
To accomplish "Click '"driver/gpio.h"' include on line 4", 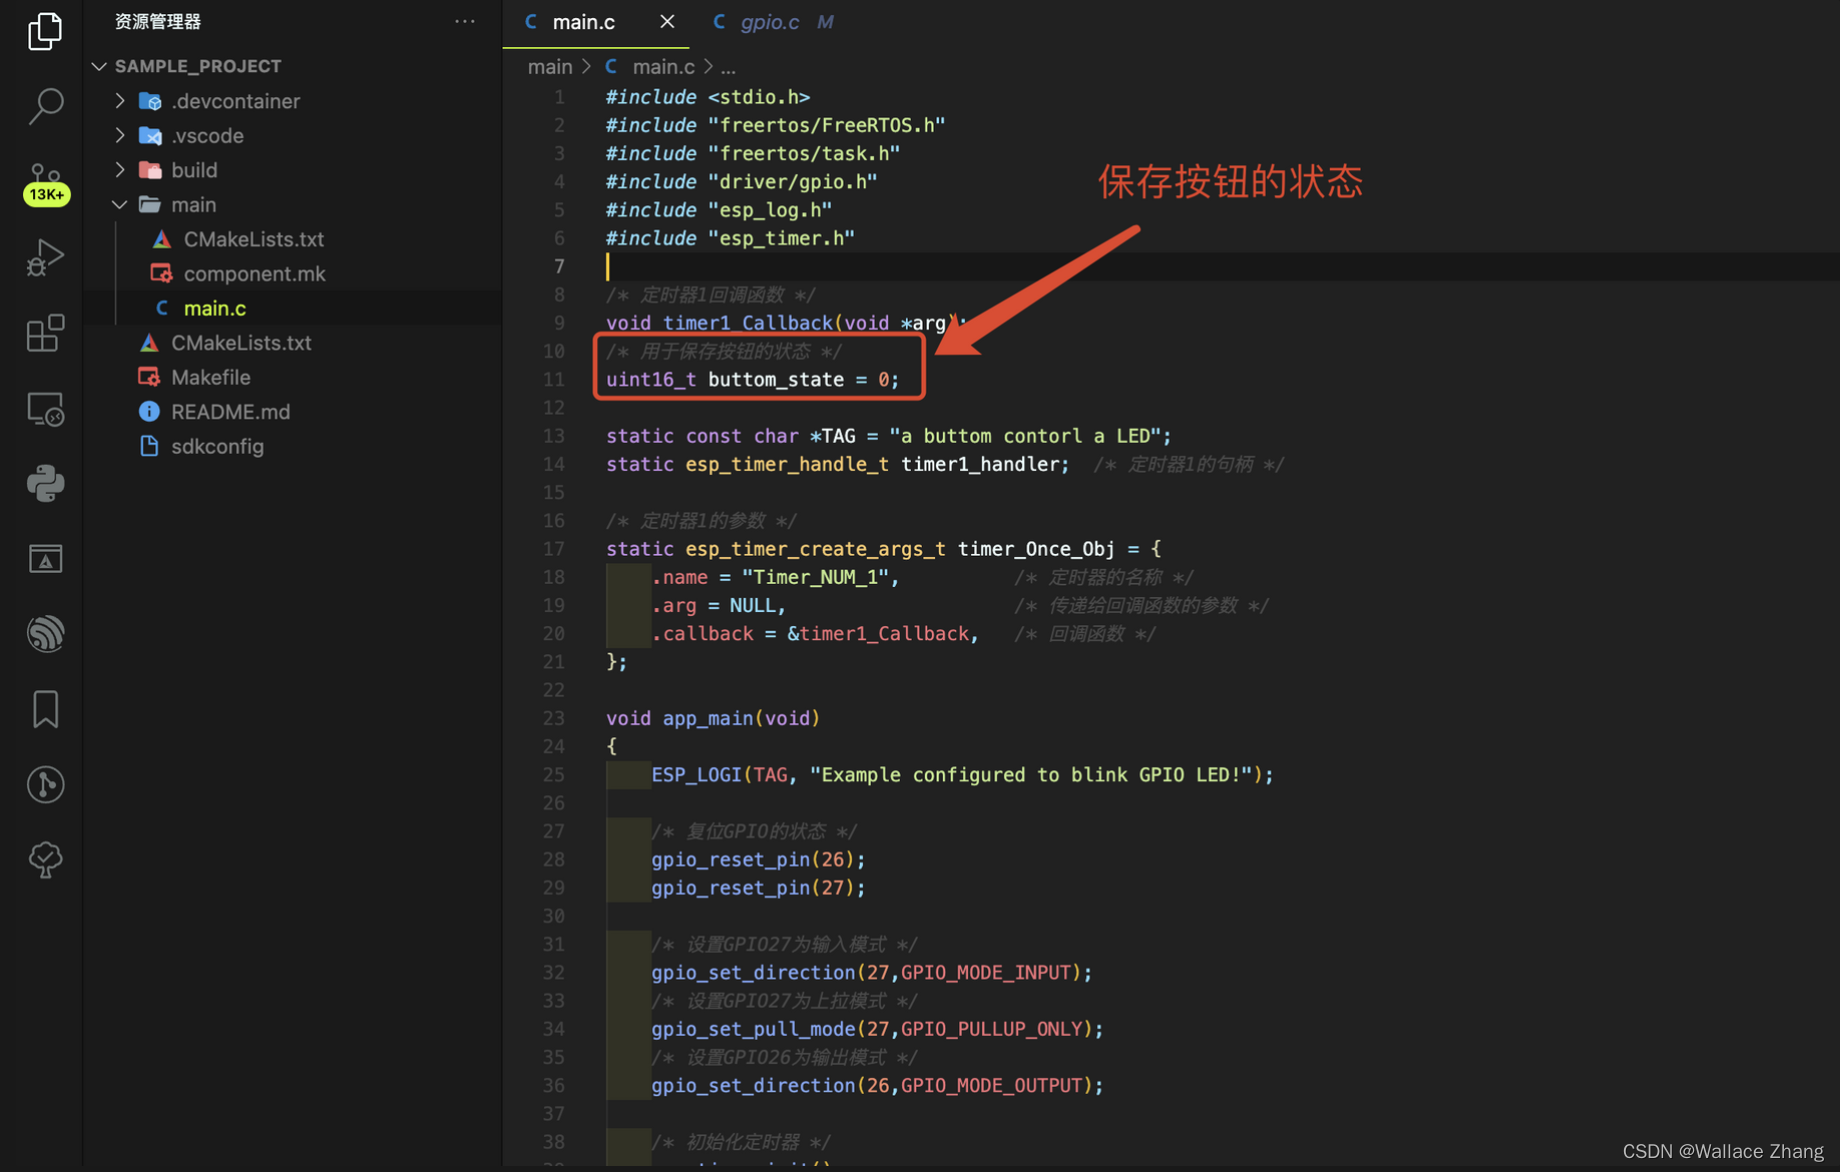I will coord(793,181).
